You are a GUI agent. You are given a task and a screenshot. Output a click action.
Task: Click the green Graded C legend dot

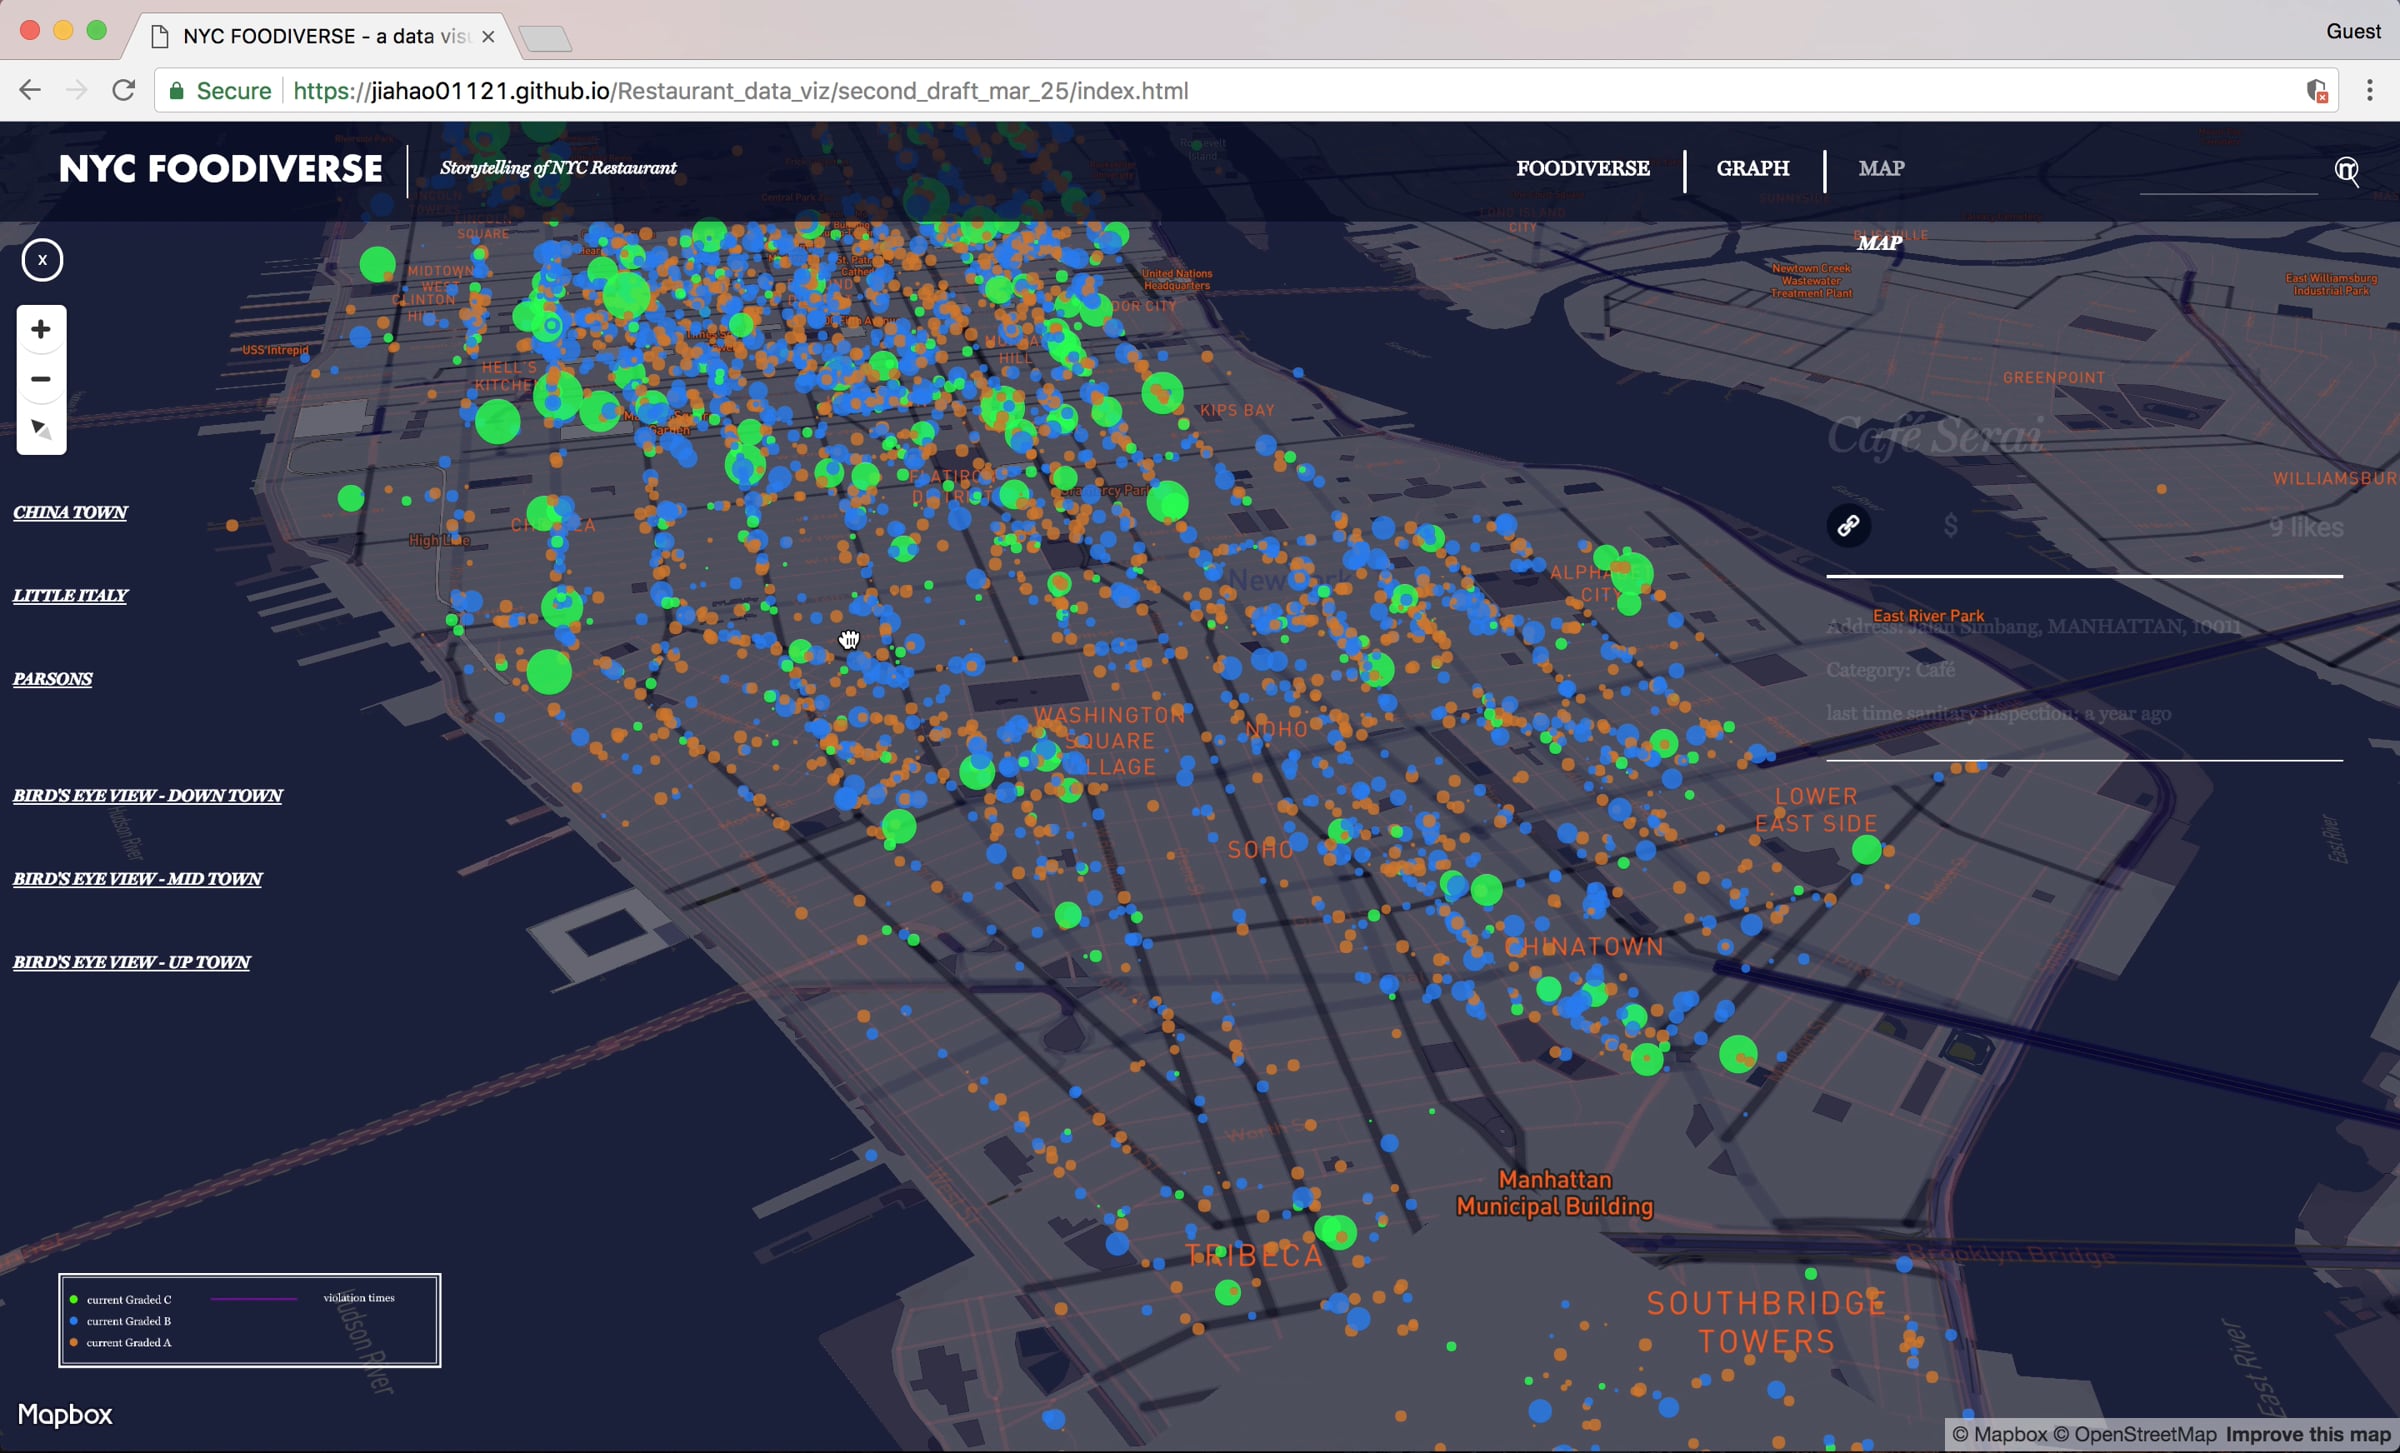[x=74, y=1300]
